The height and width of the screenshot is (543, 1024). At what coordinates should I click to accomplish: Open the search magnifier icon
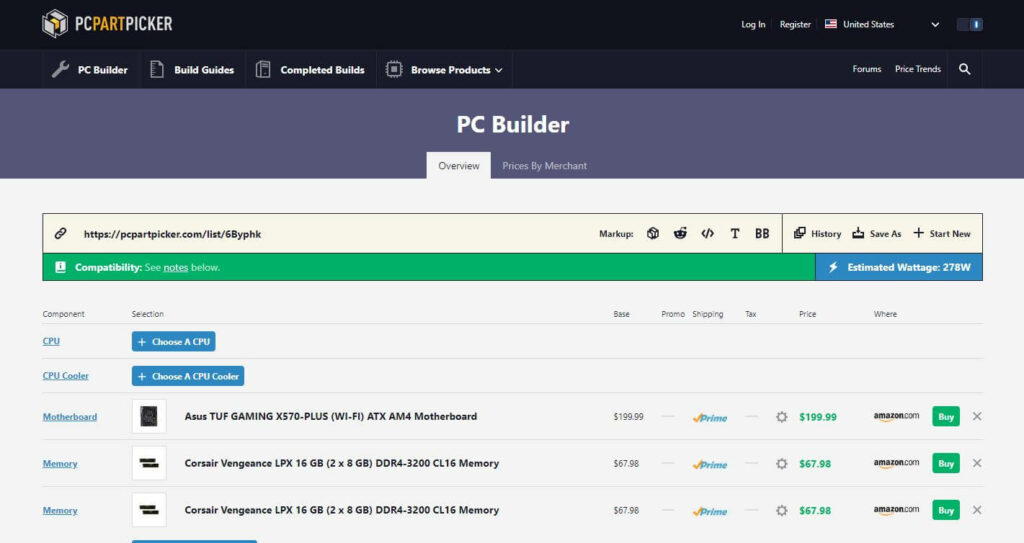(965, 69)
